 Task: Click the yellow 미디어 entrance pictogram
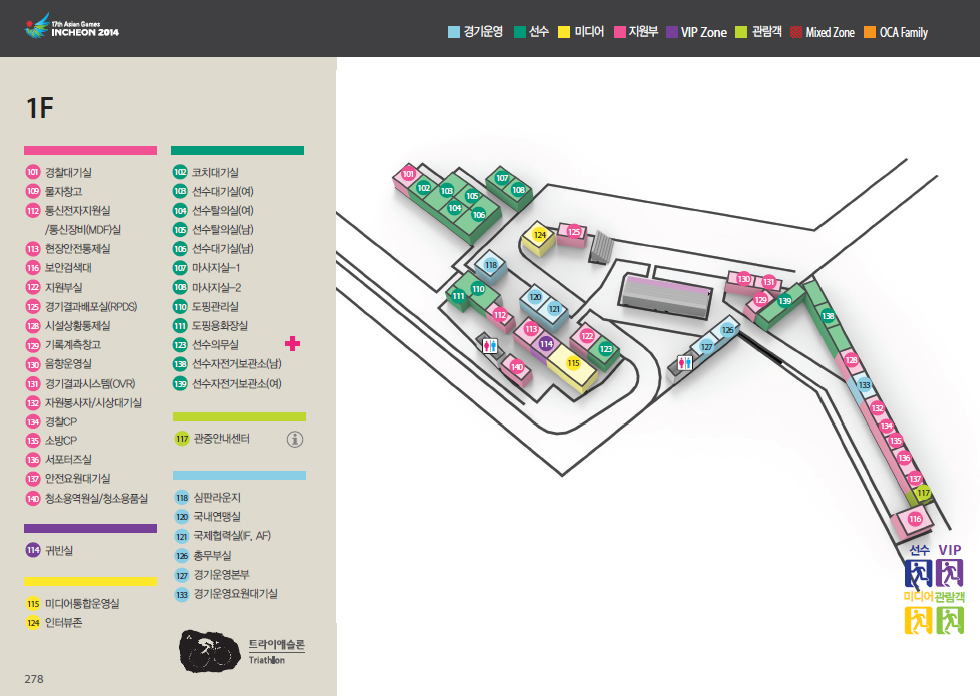(x=918, y=620)
